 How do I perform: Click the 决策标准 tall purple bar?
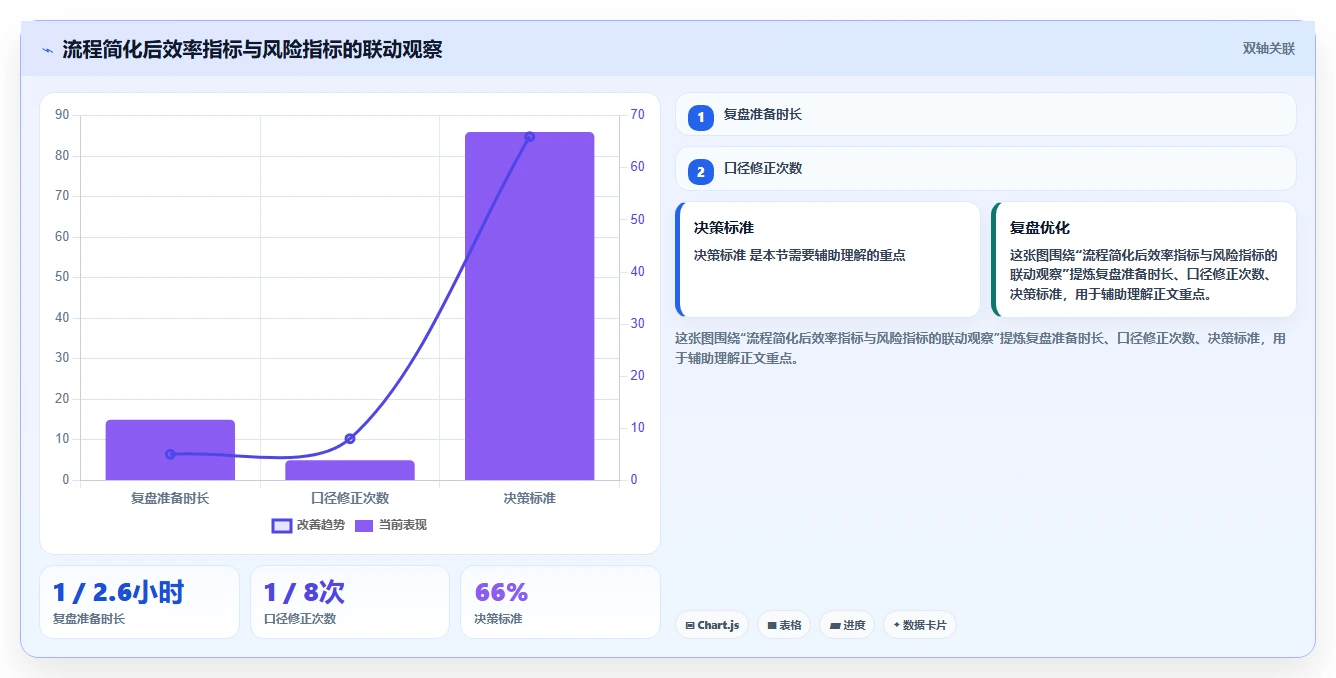(529, 306)
